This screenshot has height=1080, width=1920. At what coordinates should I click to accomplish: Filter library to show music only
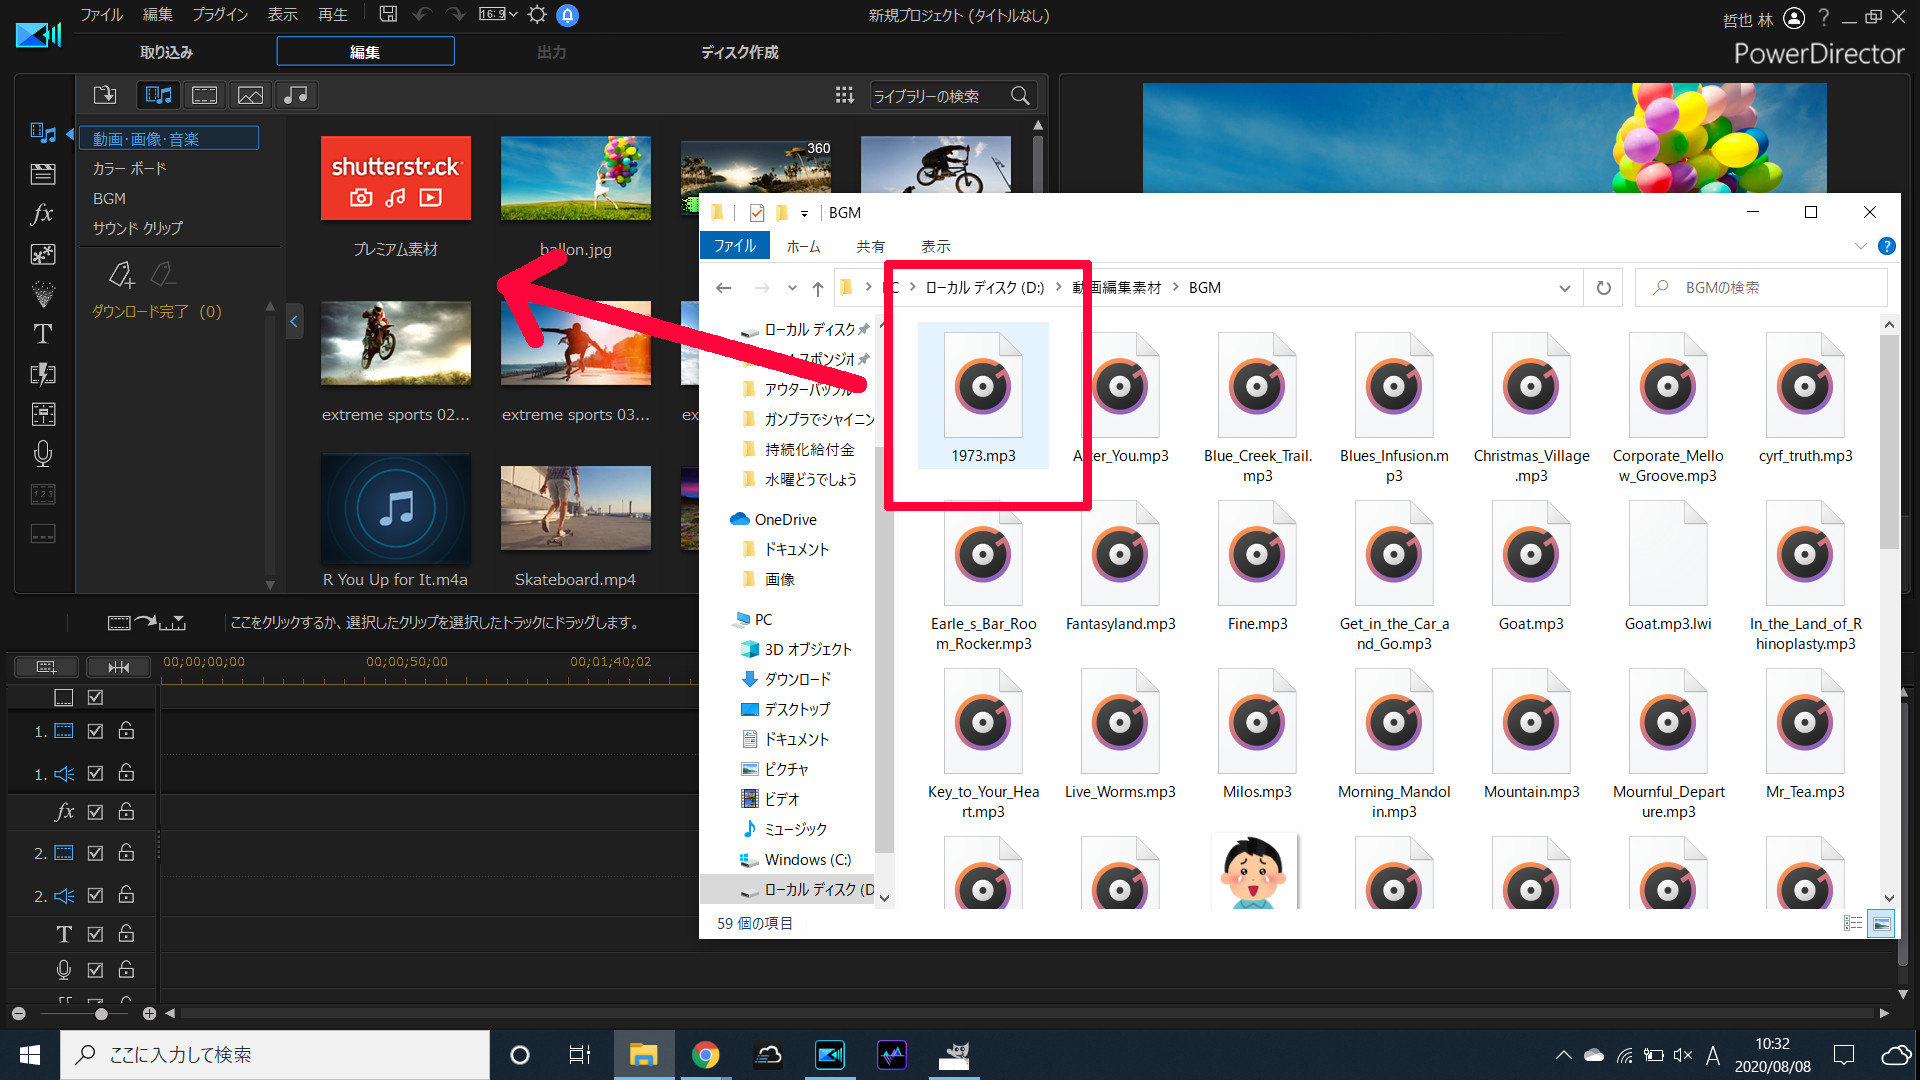tap(296, 95)
